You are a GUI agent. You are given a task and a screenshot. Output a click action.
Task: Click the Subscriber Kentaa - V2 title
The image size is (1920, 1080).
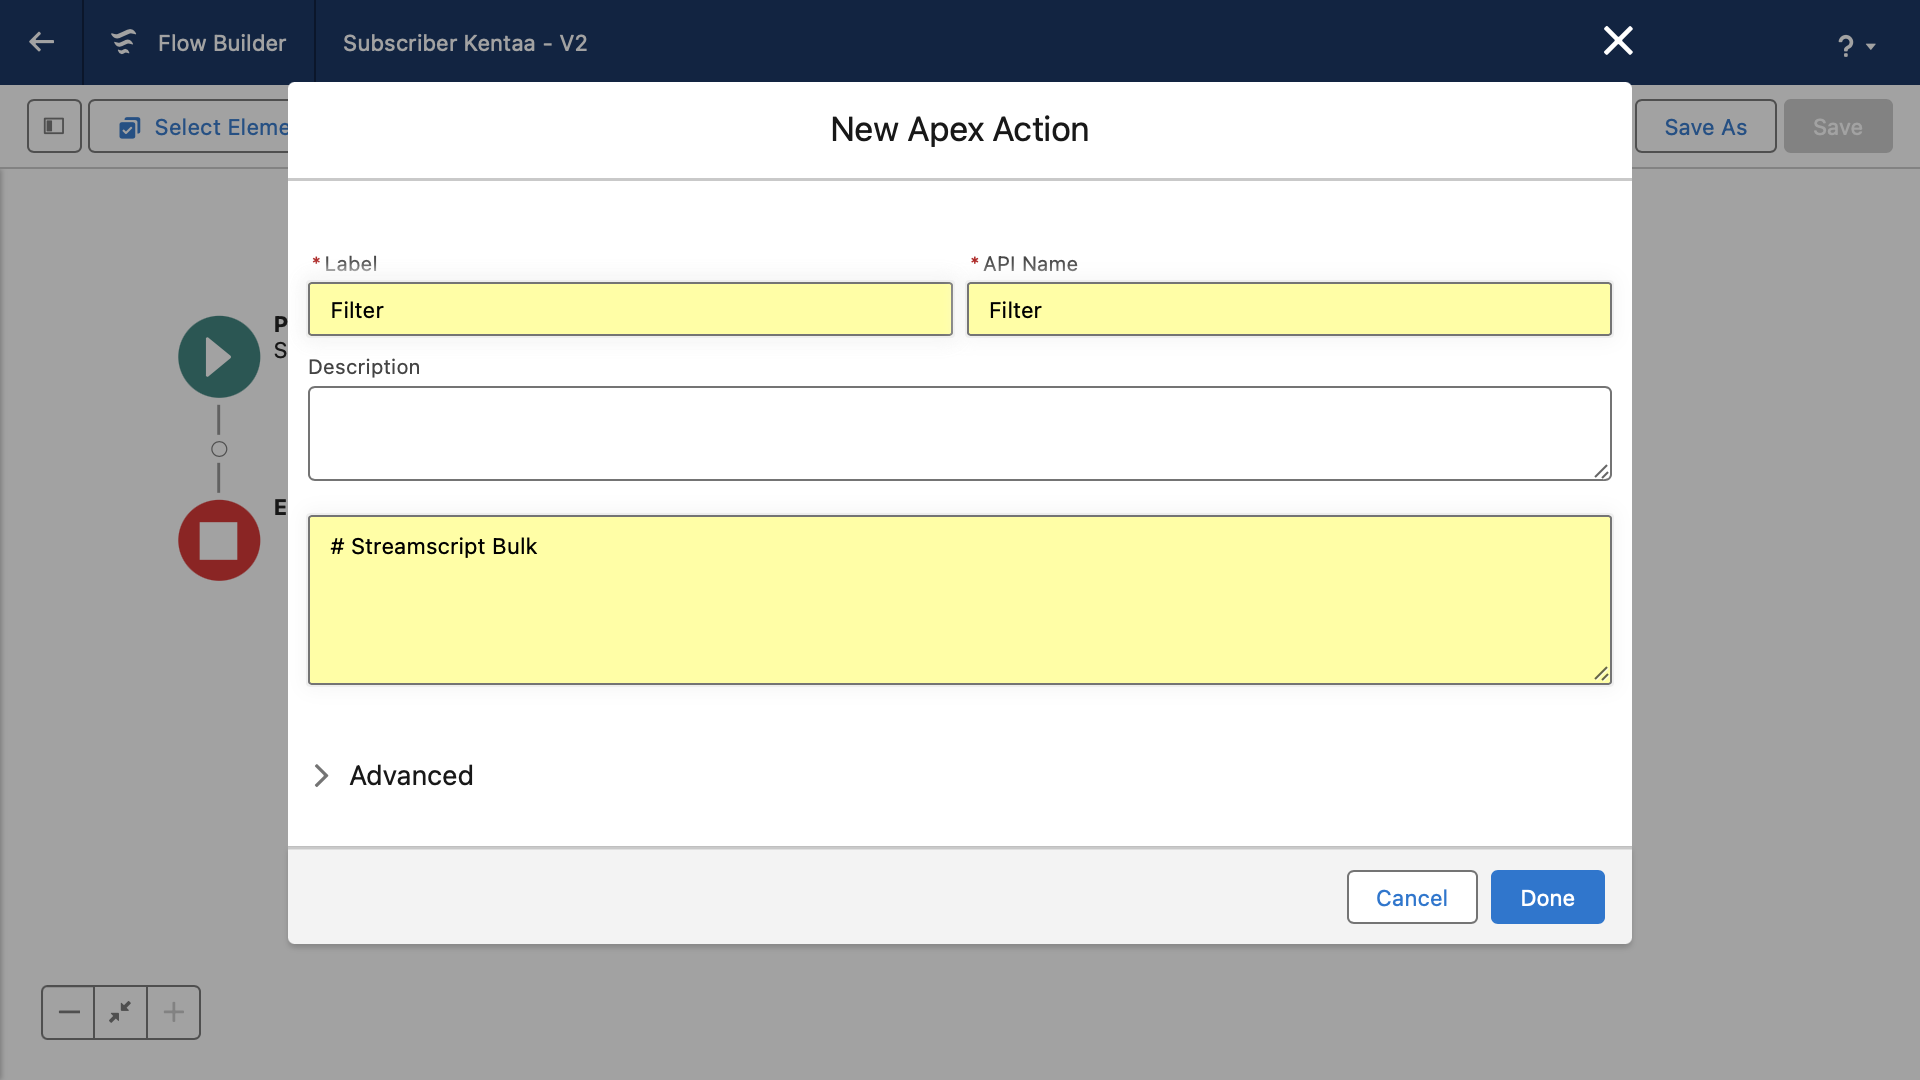(465, 43)
